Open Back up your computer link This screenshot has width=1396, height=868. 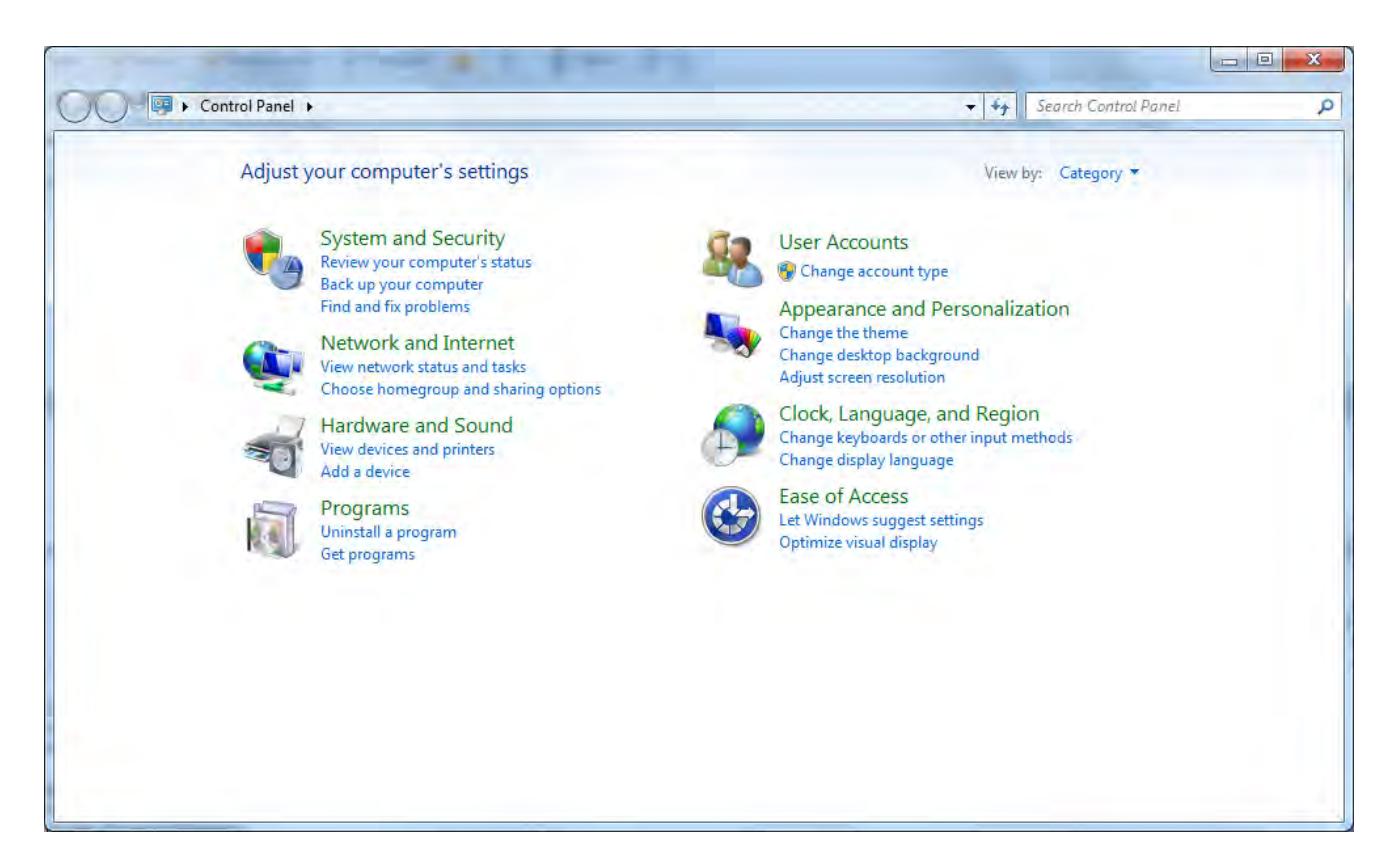point(401,284)
